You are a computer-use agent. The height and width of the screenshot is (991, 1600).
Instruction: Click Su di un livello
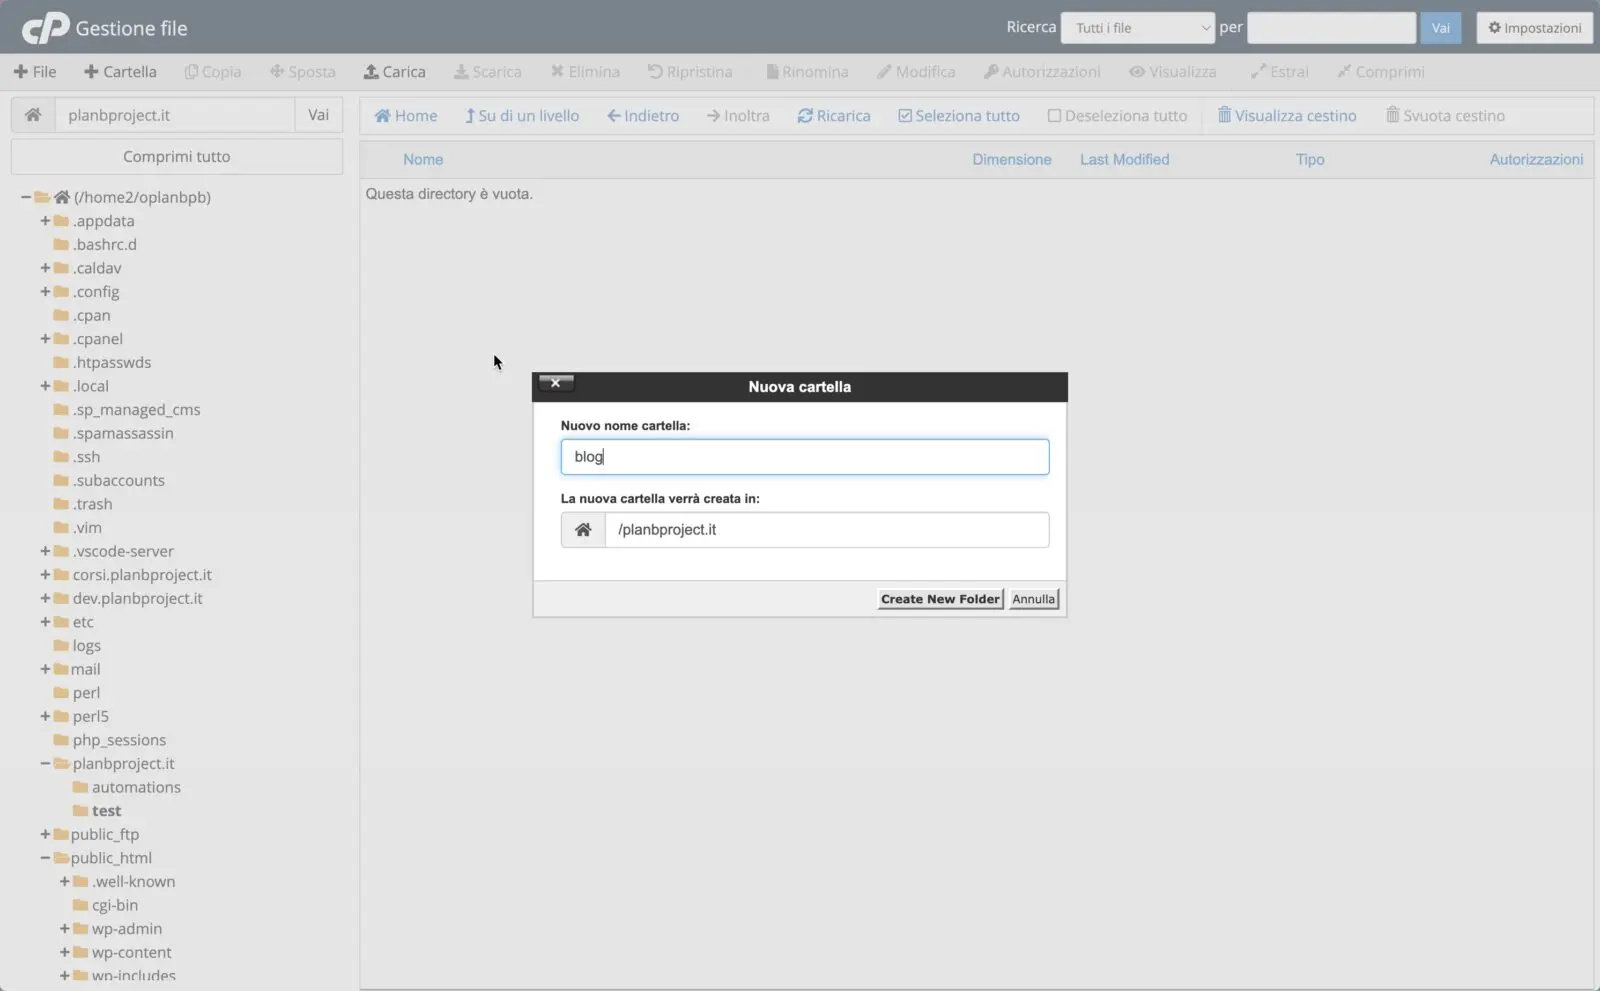click(522, 116)
